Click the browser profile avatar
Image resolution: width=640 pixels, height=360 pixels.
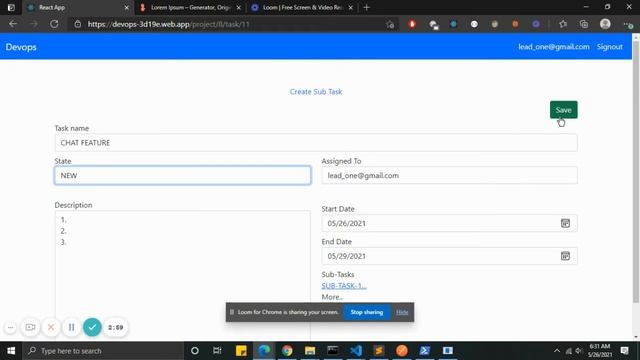pos(605,24)
